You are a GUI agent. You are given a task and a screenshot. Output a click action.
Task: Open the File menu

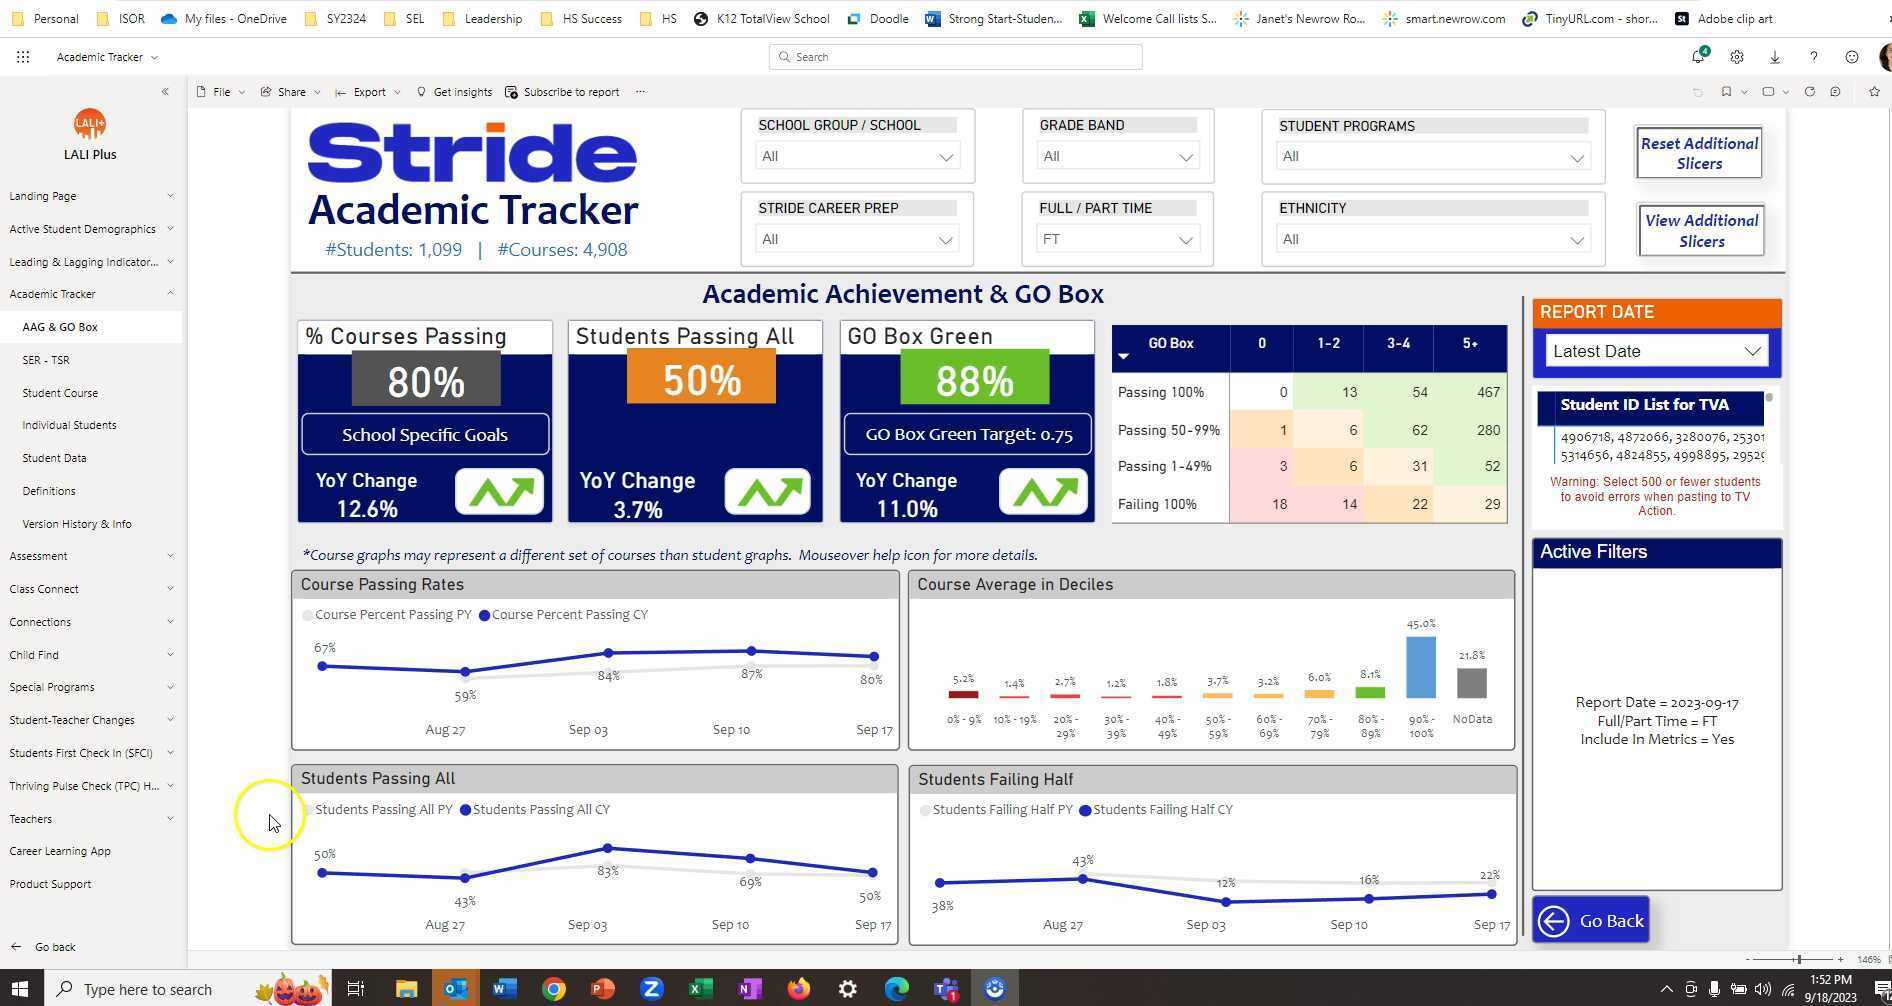click(x=221, y=92)
